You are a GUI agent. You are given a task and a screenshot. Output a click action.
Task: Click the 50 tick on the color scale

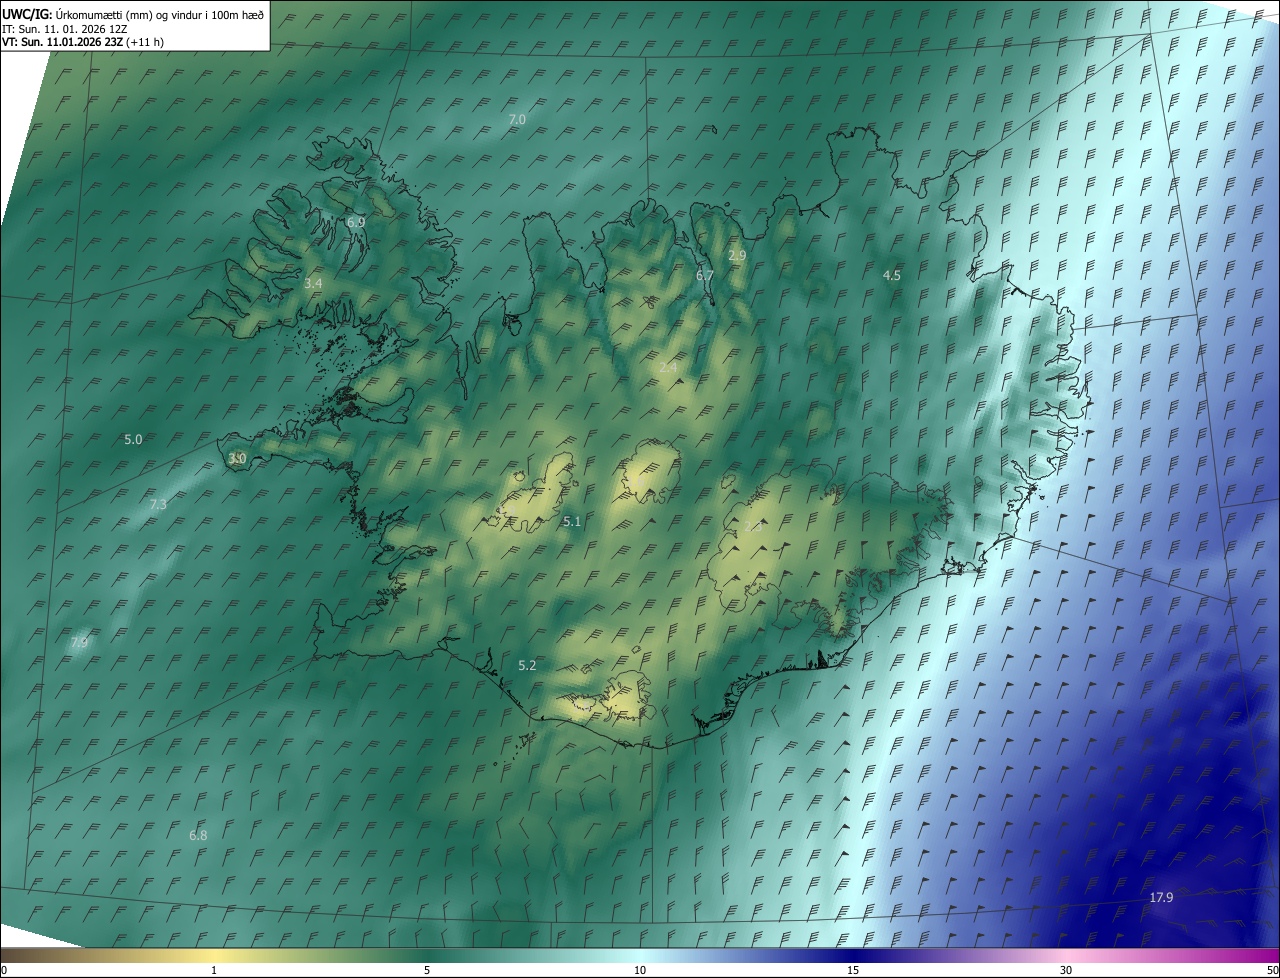click(x=1272, y=970)
